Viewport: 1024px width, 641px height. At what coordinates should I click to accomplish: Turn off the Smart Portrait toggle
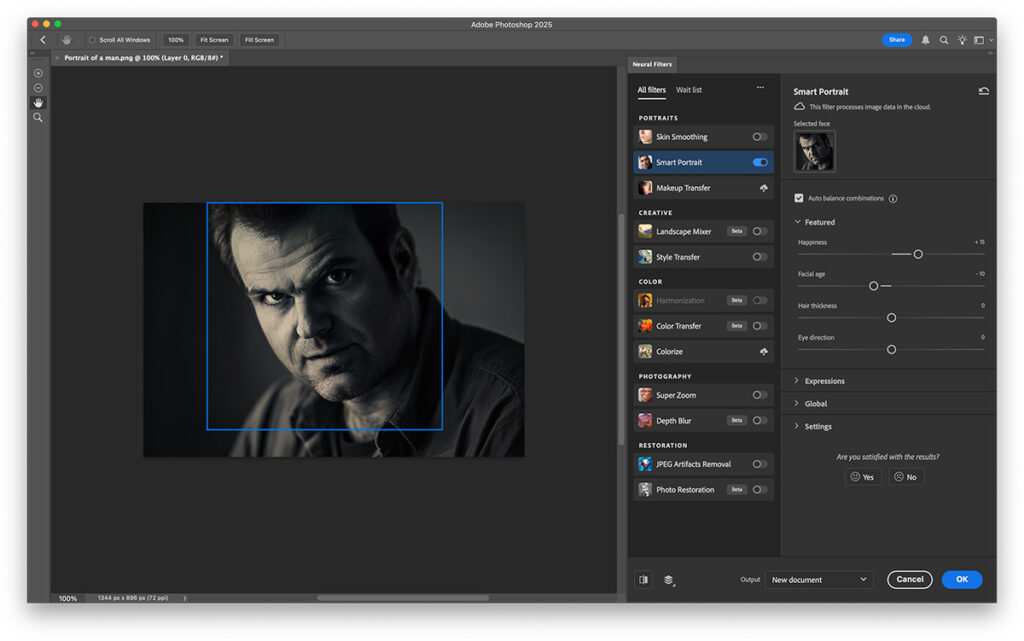pyautogui.click(x=760, y=163)
